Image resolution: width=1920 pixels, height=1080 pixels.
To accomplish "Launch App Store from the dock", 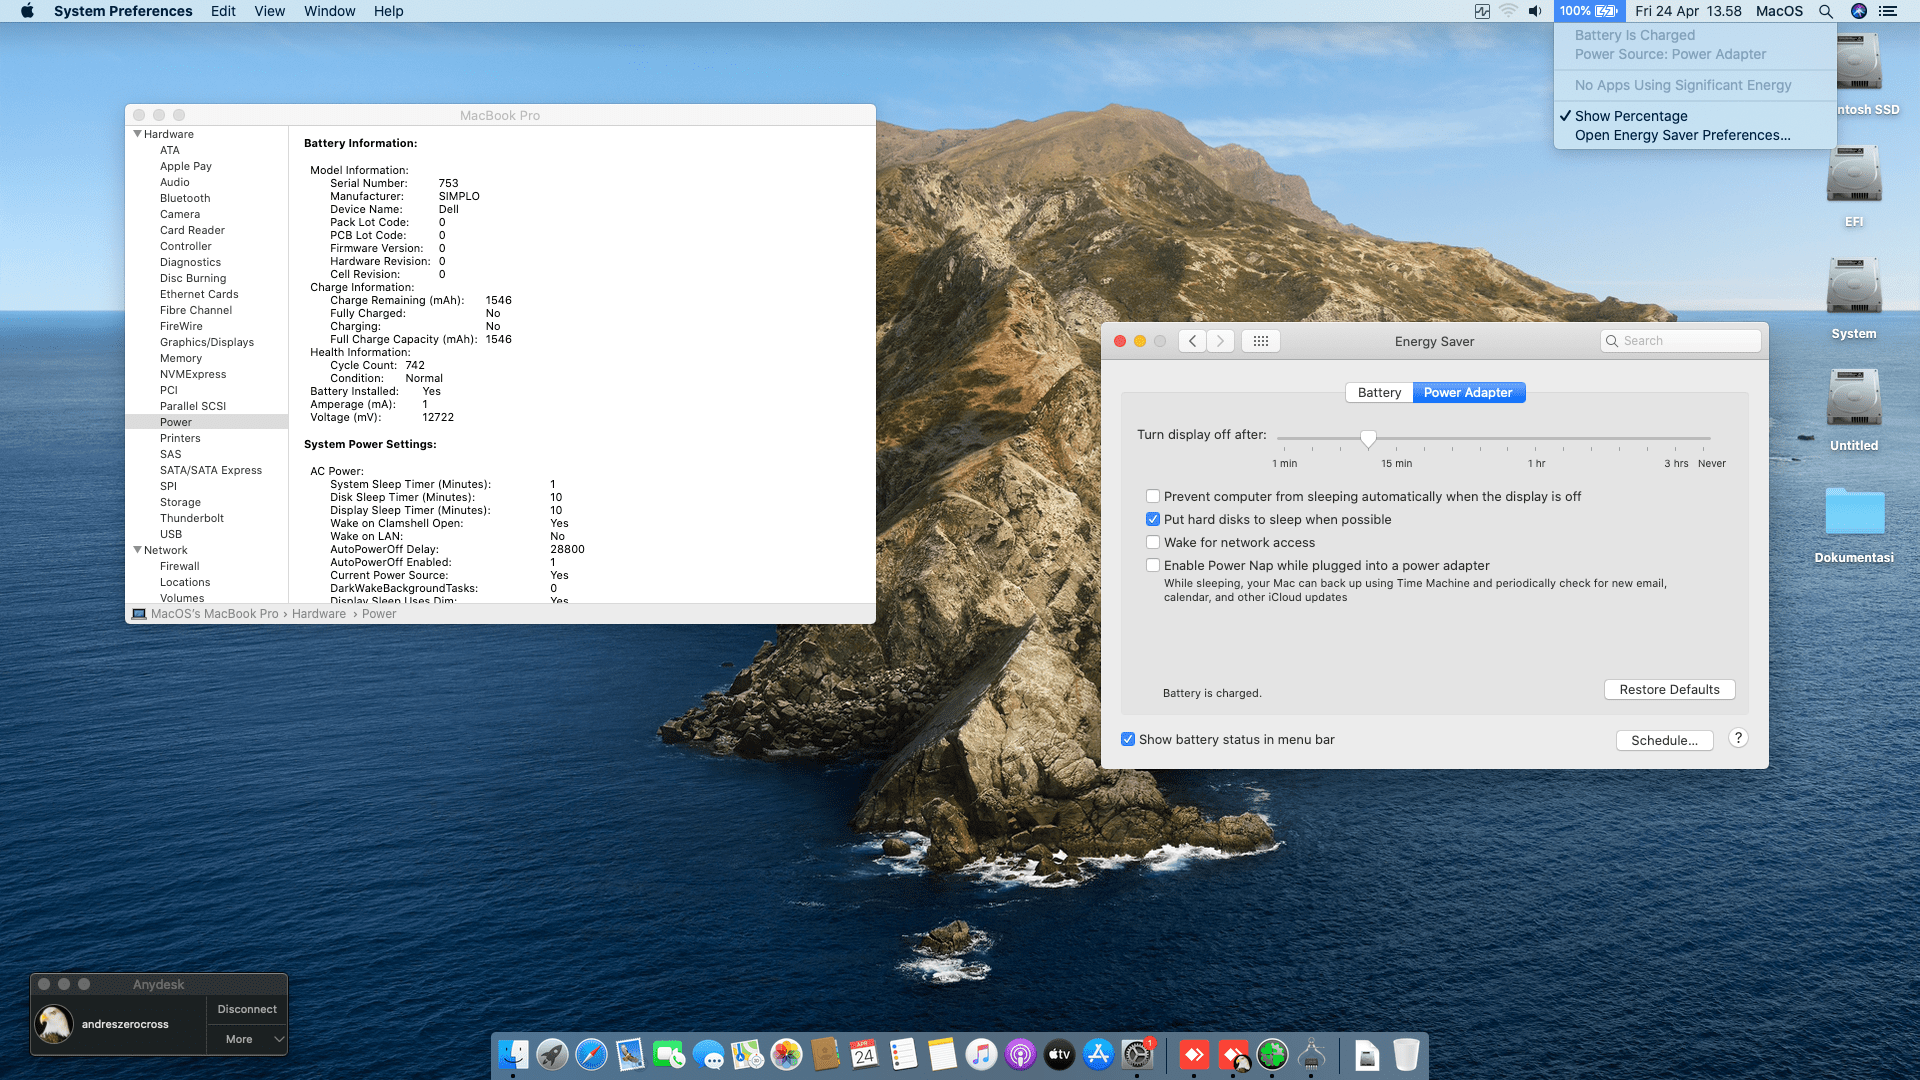I will pos(1098,1055).
